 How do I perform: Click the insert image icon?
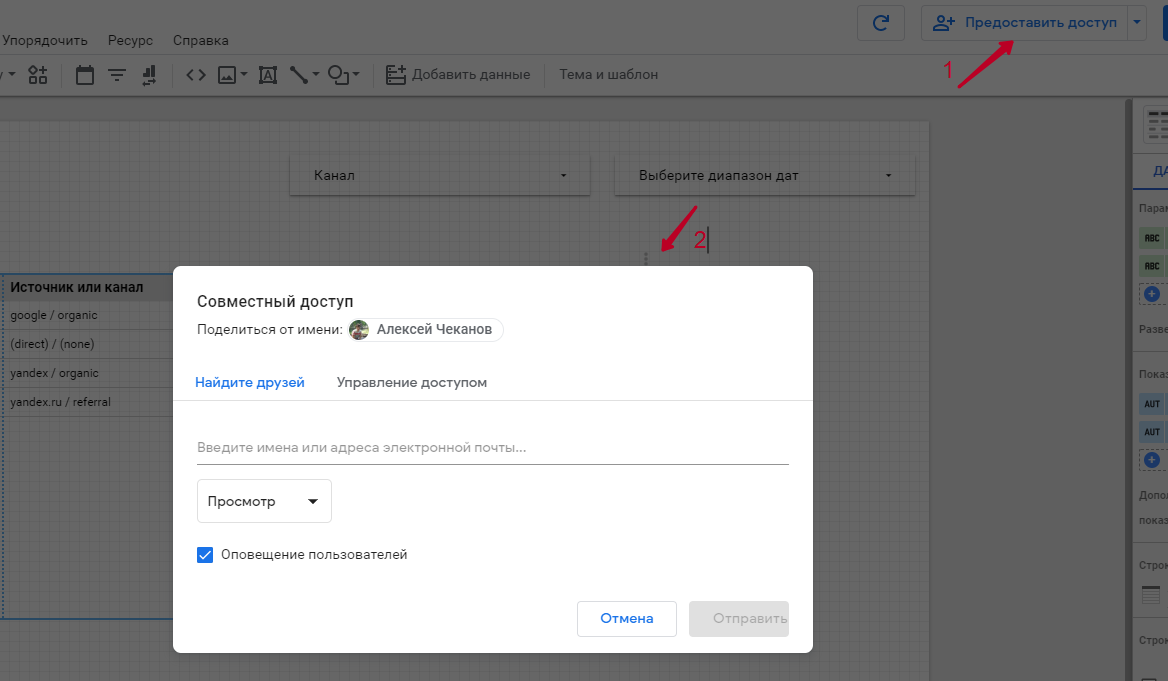tap(227, 75)
